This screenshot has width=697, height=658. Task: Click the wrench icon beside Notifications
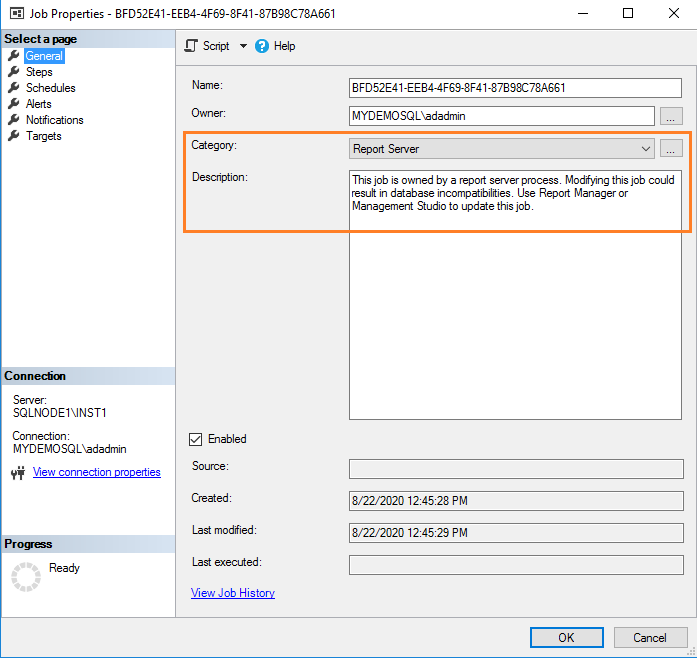pos(14,120)
